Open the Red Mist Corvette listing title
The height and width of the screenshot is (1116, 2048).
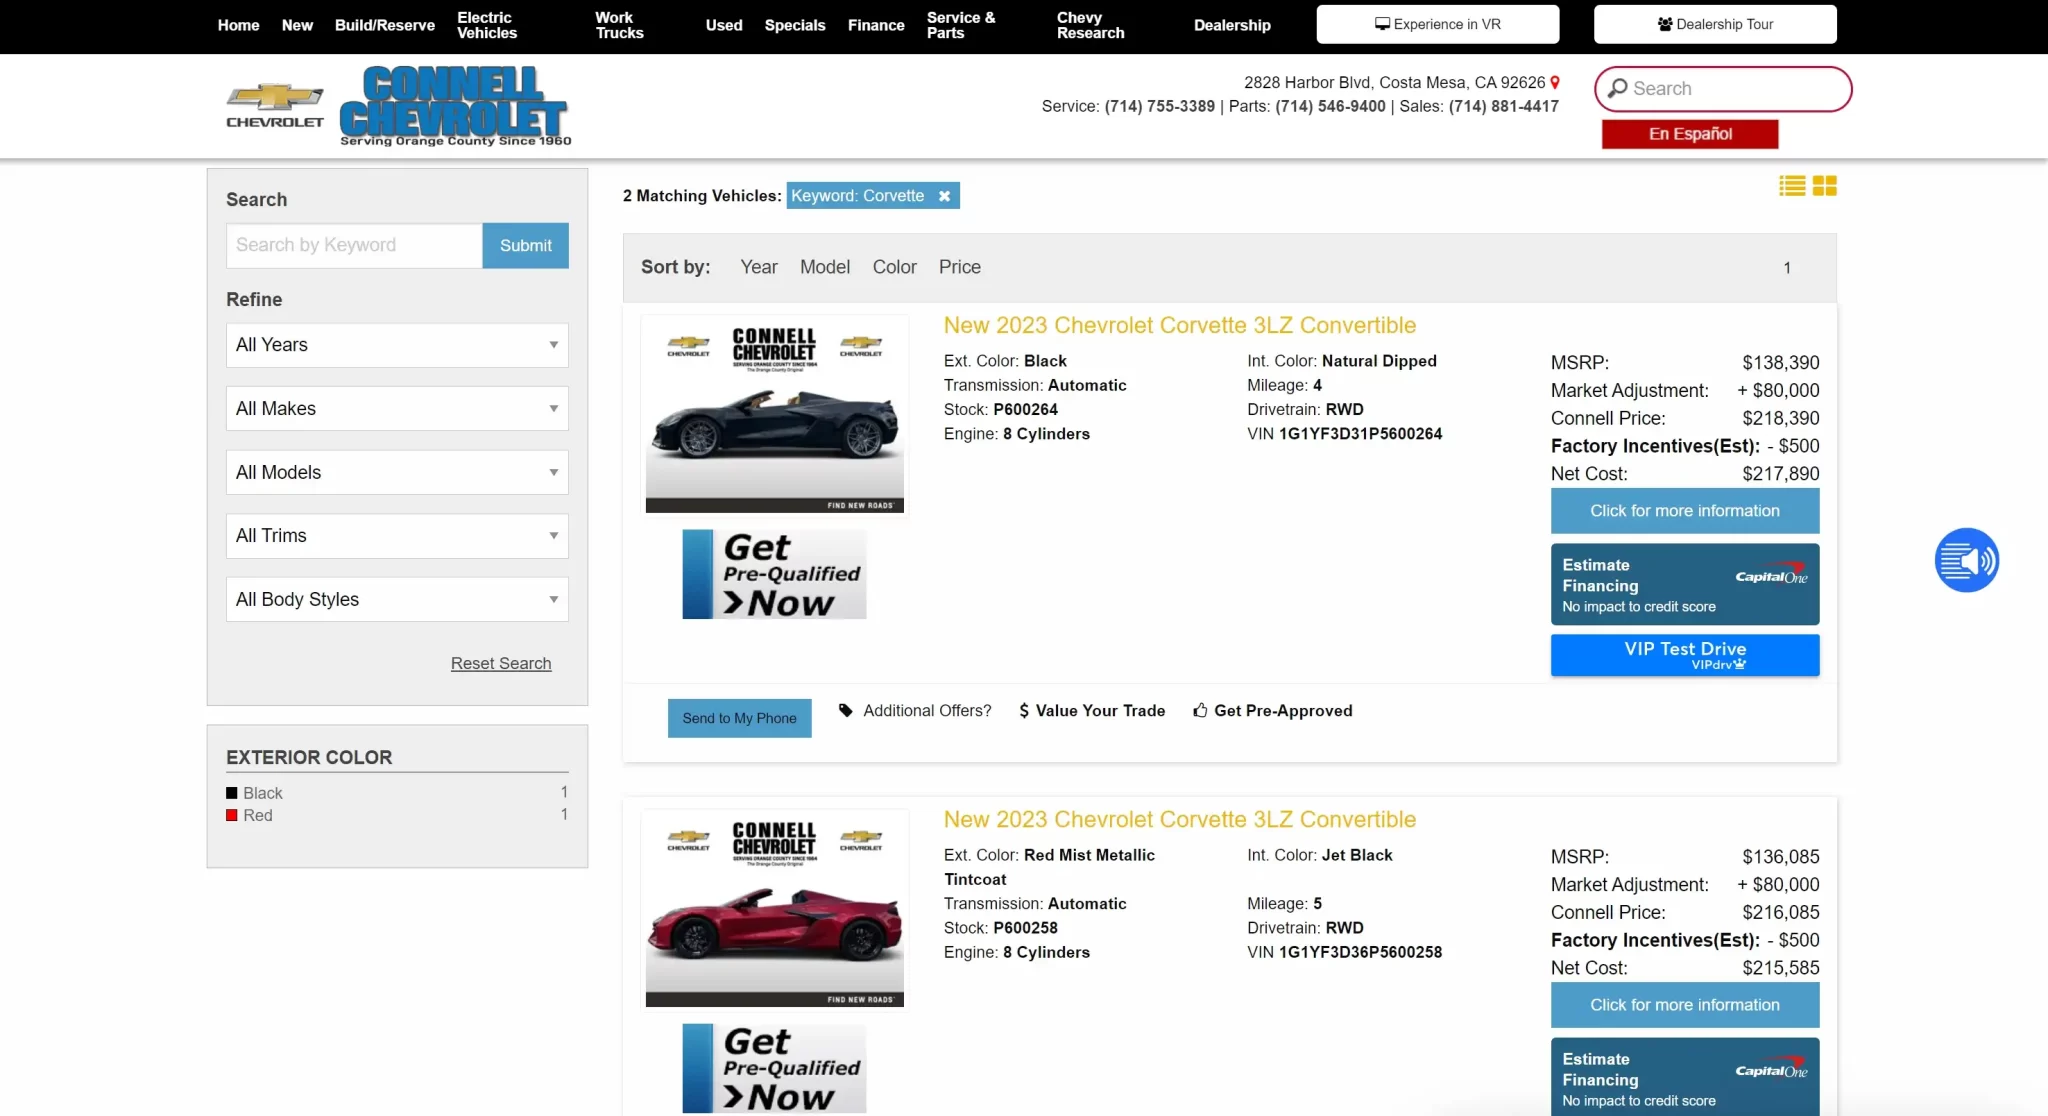[x=1180, y=820]
